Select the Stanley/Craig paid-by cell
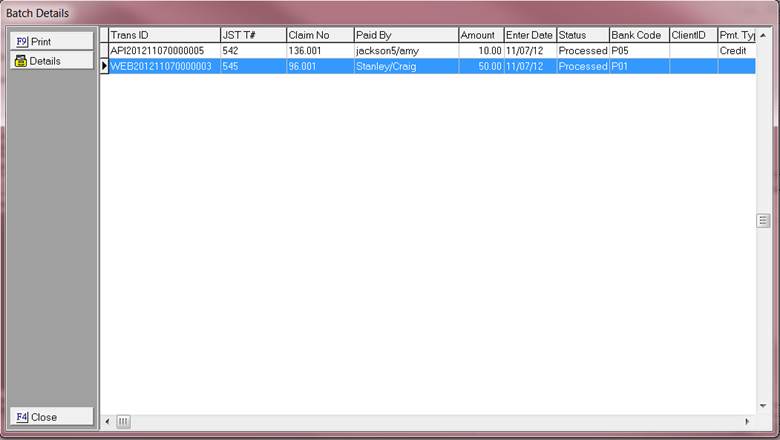Viewport: 780px width, 440px height. coord(405,66)
